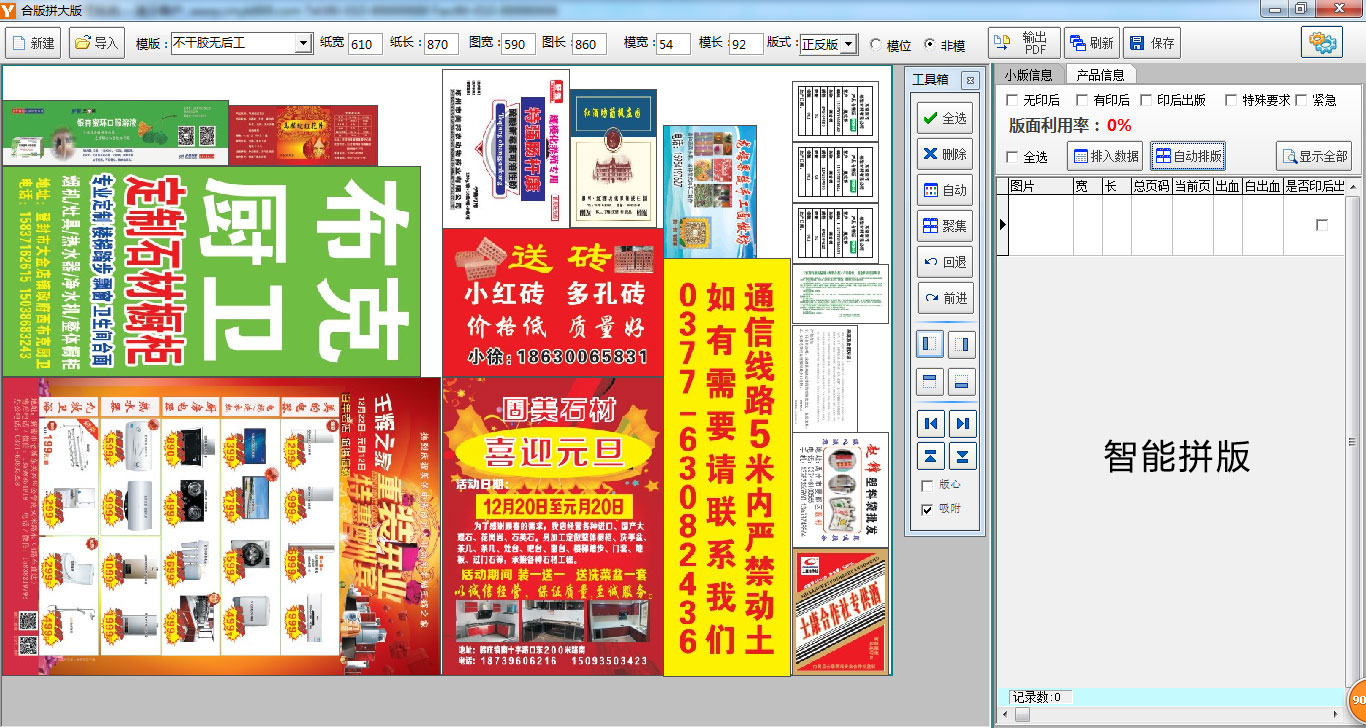Click the align-left icon in toolbox

[930, 344]
